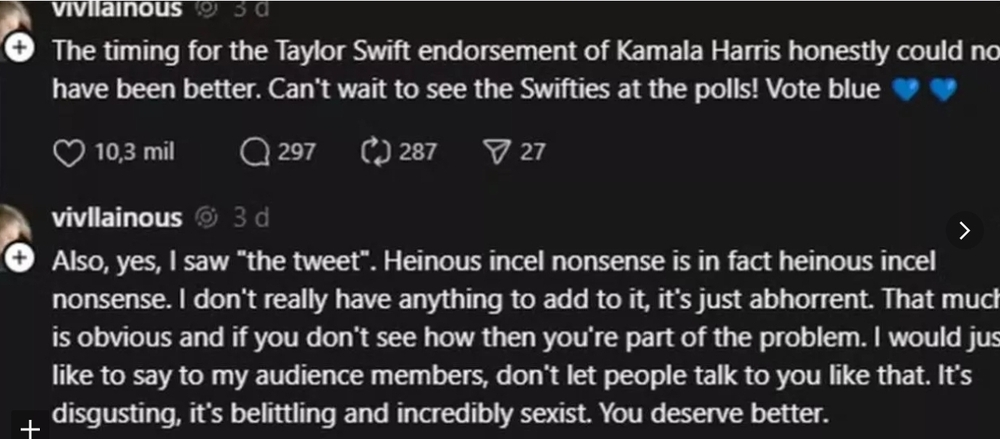
Task: Open the 297 replies count
Action: coord(297,152)
